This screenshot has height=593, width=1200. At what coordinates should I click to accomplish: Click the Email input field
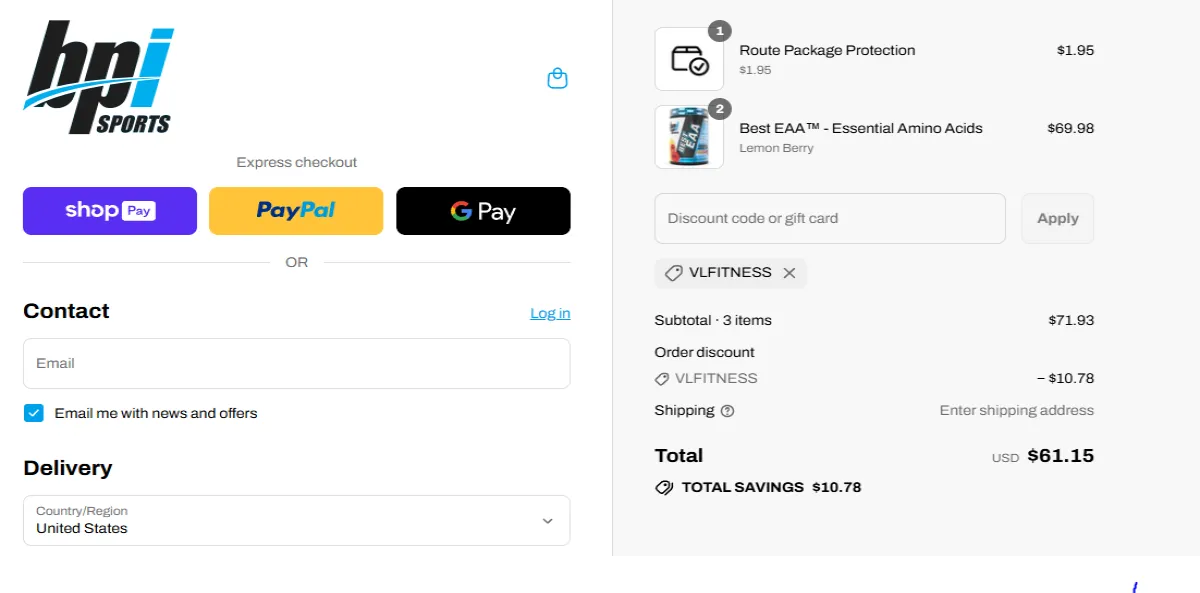pos(296,363)
